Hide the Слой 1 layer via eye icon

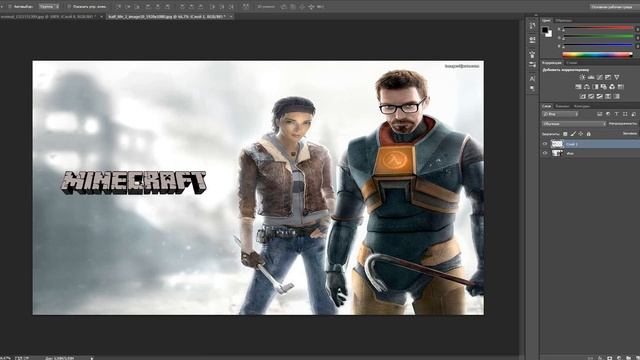[545, 144]
